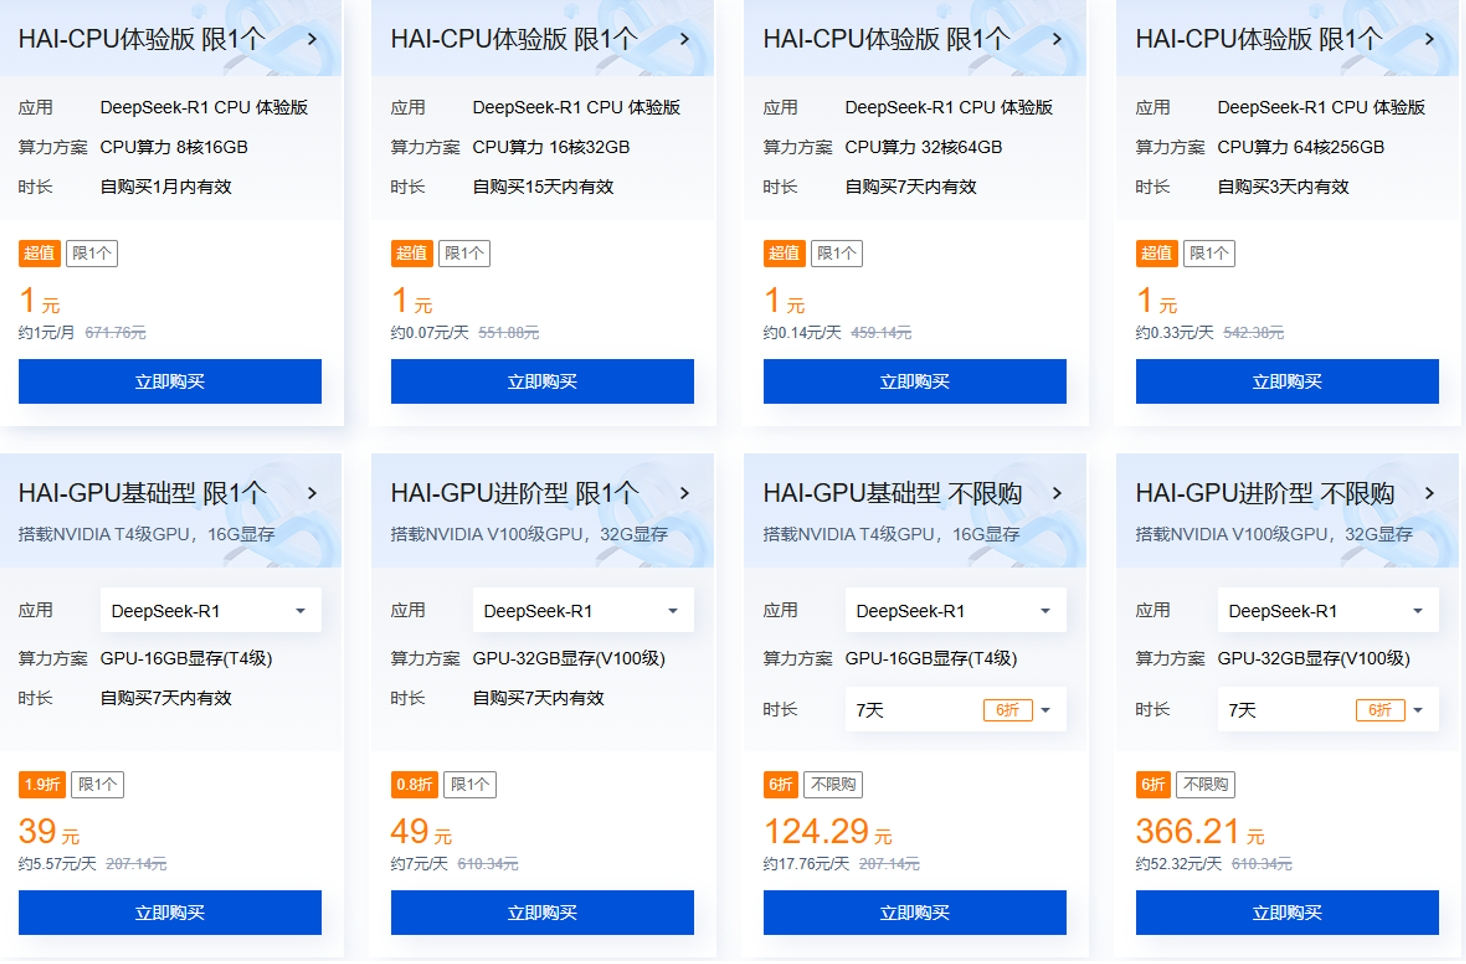This screenshot has width=1466, height=964.
Task: Click text 自购买15天内有效
Action: click(543, 187)
